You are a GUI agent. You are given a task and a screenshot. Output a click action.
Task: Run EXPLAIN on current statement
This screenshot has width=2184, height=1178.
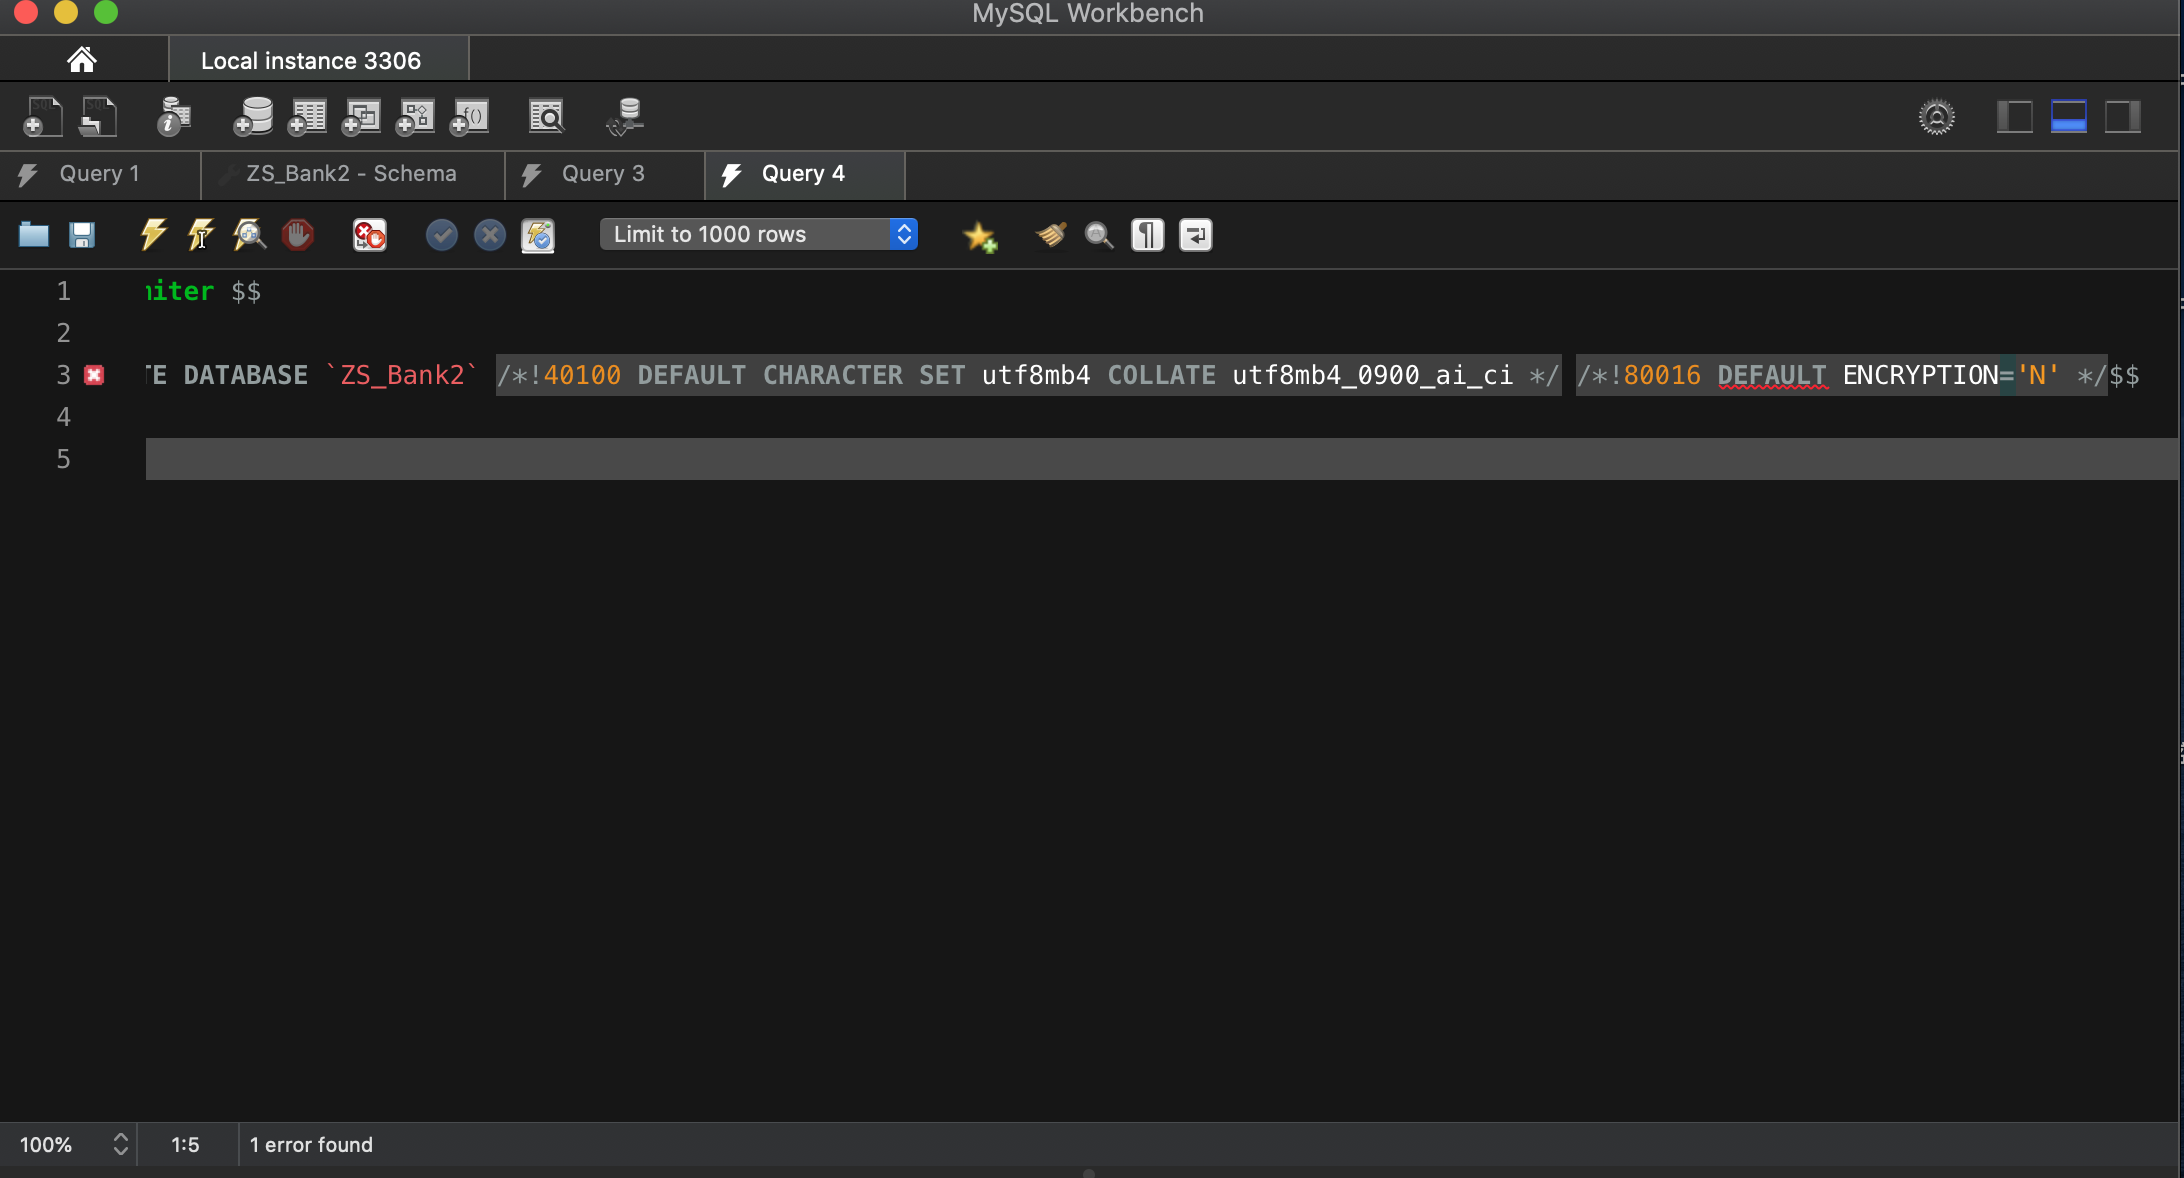point(249,235)
